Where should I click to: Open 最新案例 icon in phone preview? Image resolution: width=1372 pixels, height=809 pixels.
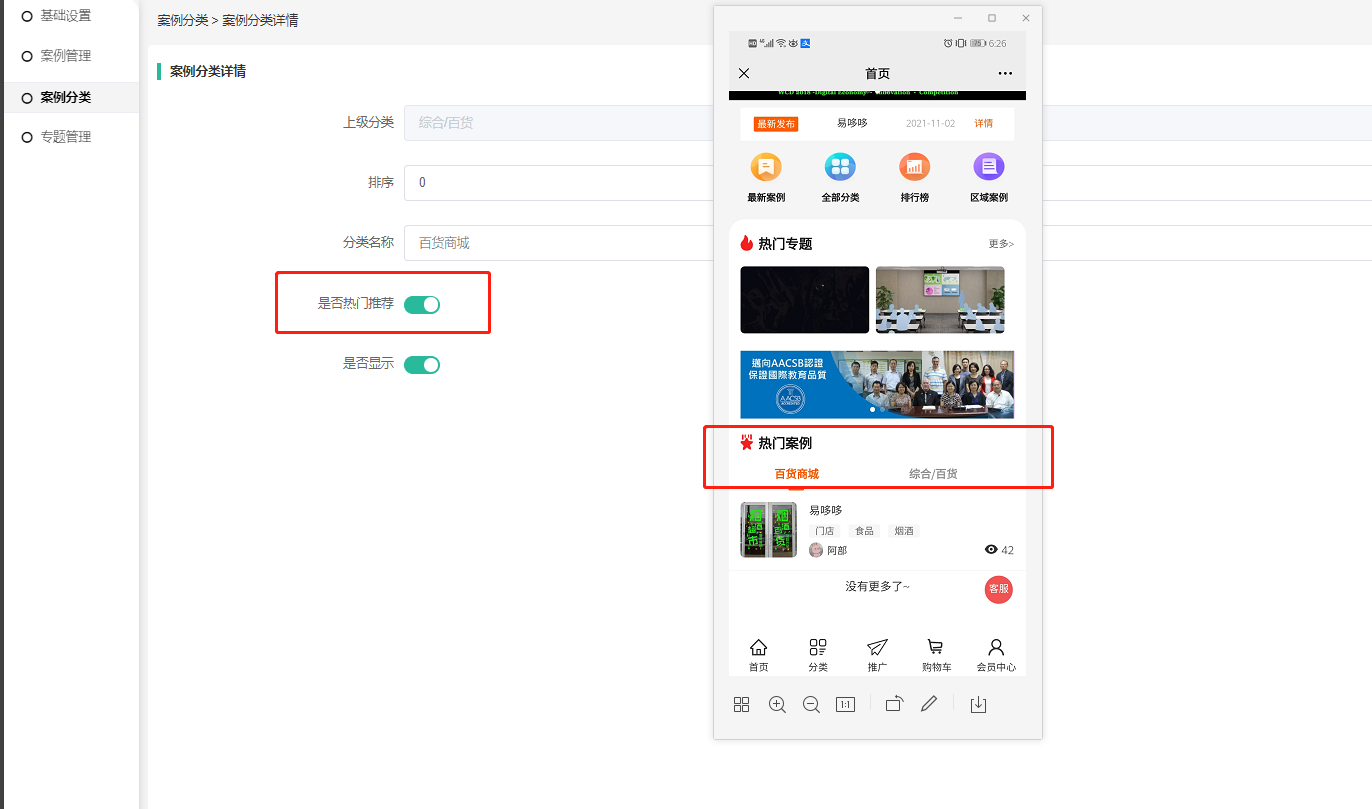click(766, 168)
